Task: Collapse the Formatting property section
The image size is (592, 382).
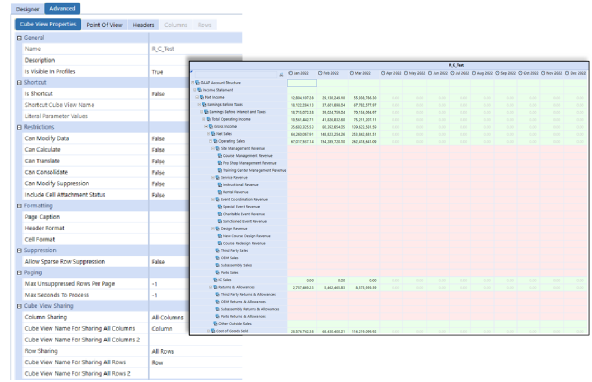Action: click(19, 206)
